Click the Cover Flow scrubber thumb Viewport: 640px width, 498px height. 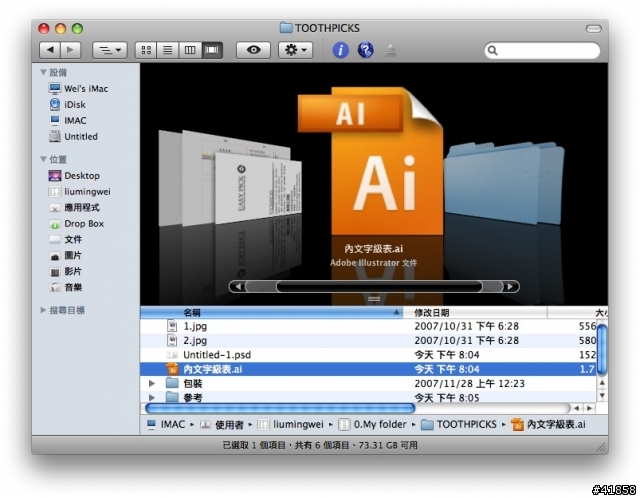379,287
